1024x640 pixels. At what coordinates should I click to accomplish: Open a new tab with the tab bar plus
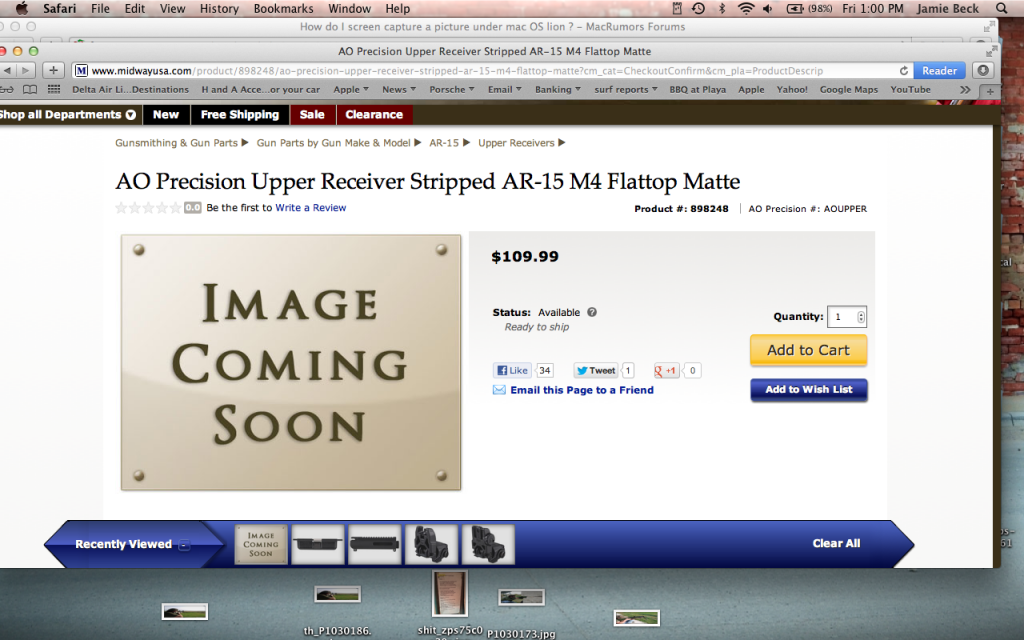click(x=990, y=91)
